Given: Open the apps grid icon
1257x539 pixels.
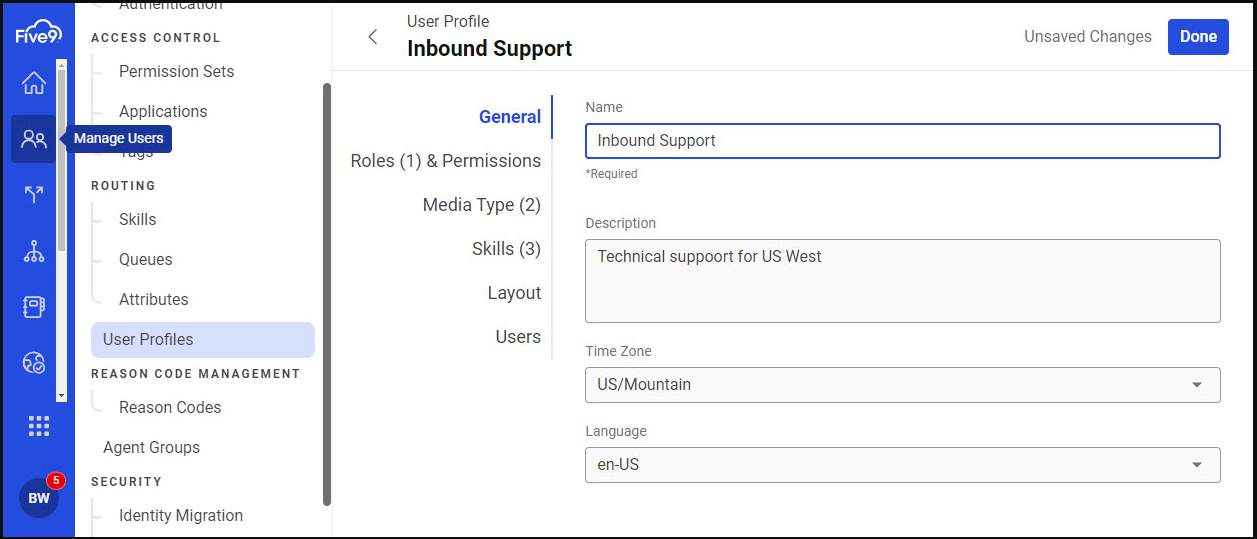Looking at the screenshot, I should pyautogui.click(x=38, y=427).
